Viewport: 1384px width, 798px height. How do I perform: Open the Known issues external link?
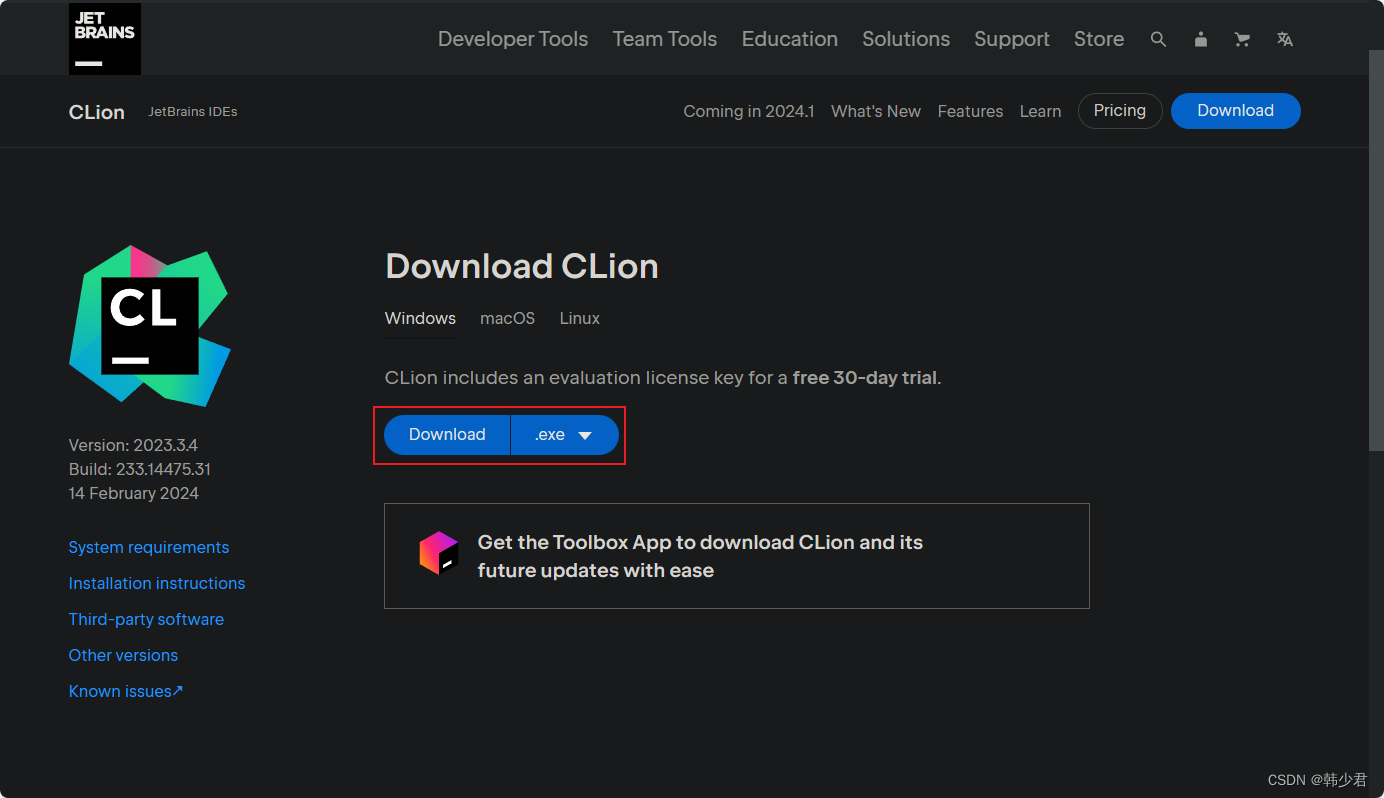tap(126, 691)
